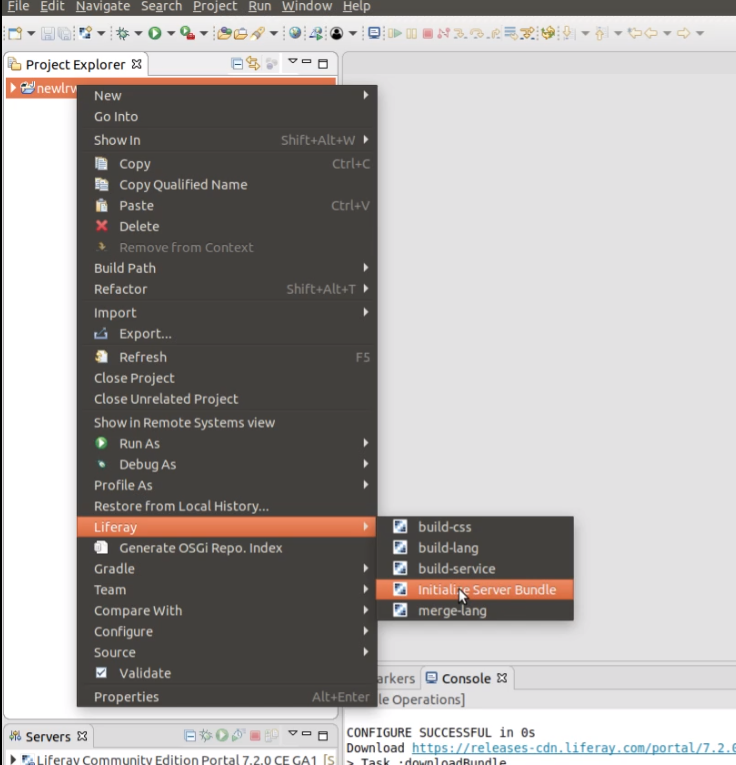Toggle Link with Editor in Project Explorer
The height and width of the screenshot is (765, 736).
click(x=253, y=63)
